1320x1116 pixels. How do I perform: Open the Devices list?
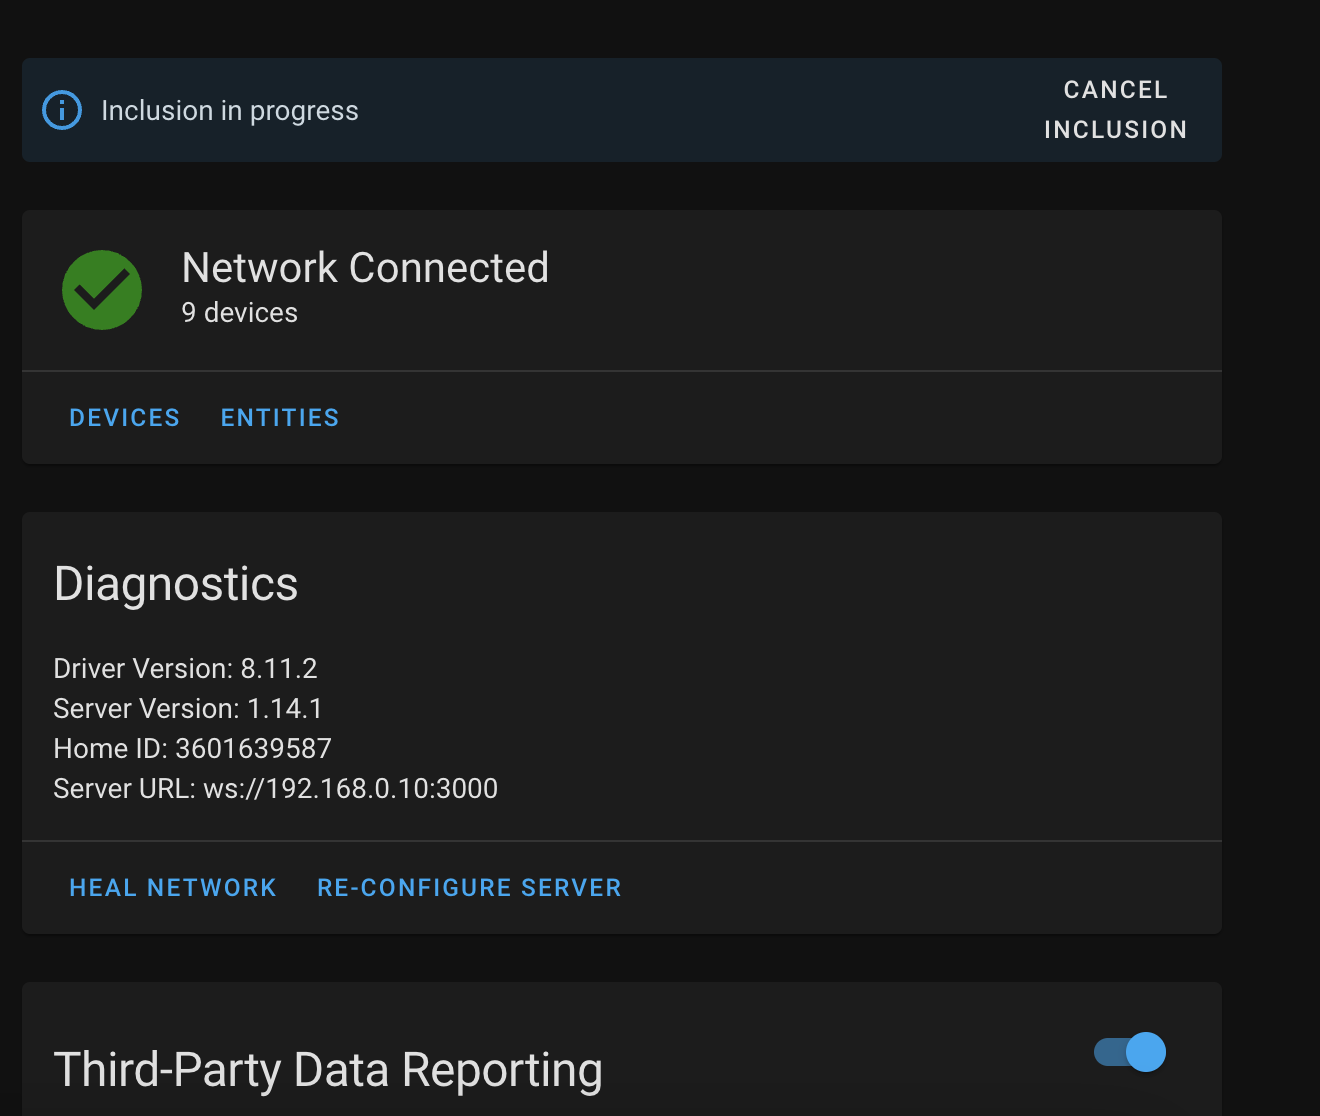point(125,418)
